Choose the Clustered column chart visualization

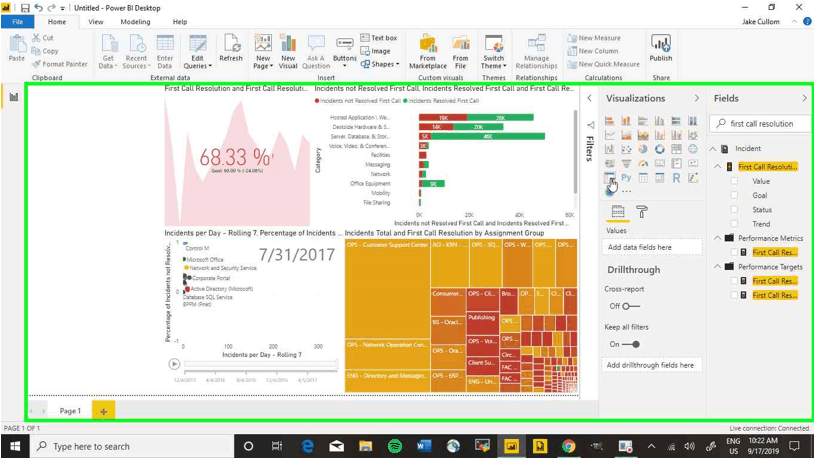click(659, 121)
